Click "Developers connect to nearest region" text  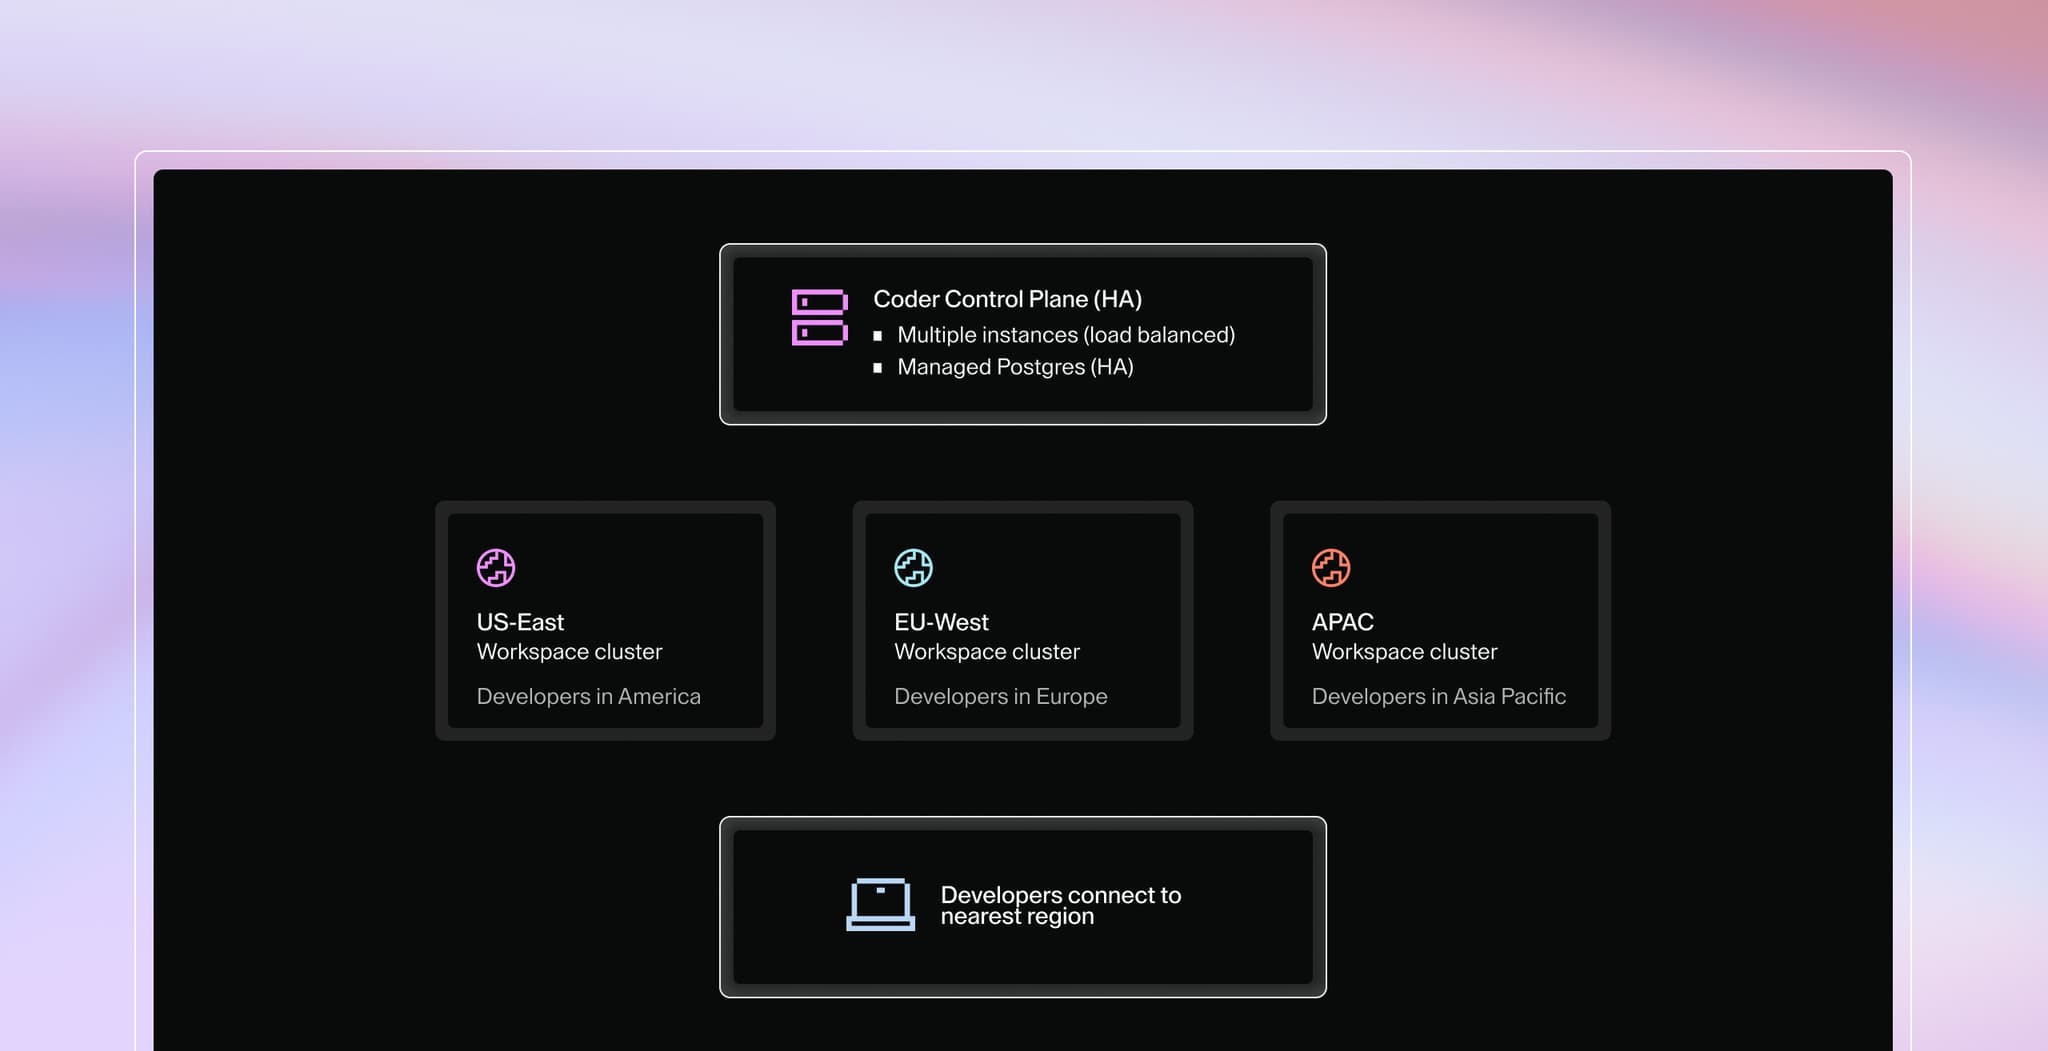click(x=1060, y=905)
